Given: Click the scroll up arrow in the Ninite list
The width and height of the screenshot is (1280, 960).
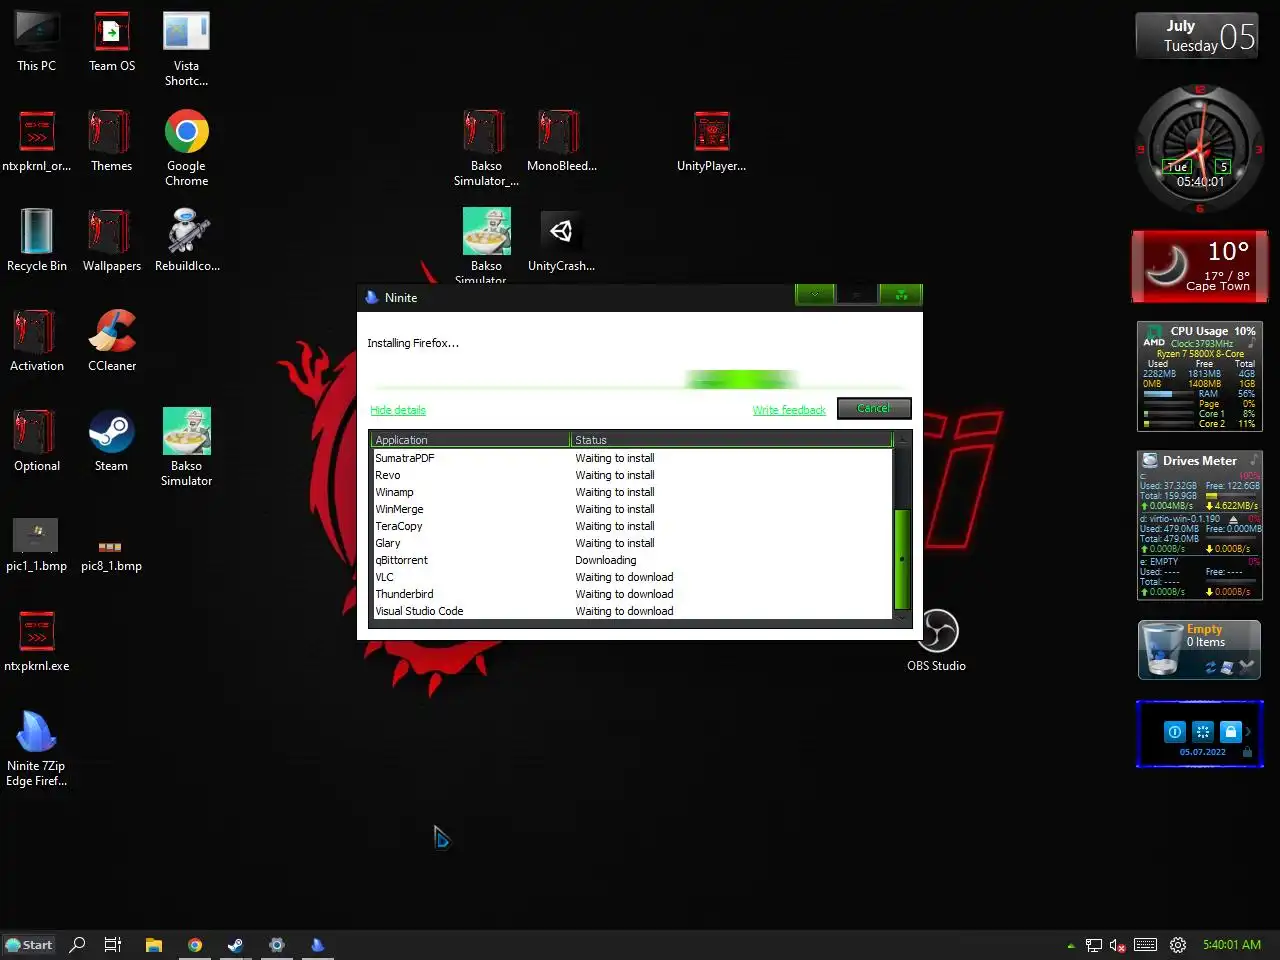Looking at the screenshot, I should click(902, 439).
